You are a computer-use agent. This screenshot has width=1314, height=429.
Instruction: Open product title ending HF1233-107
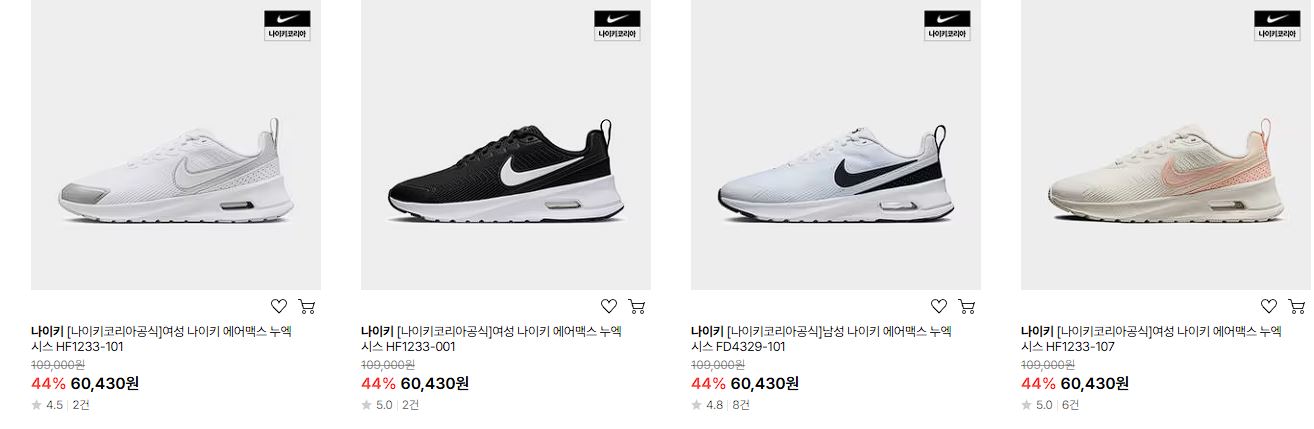coord(1151,339)
